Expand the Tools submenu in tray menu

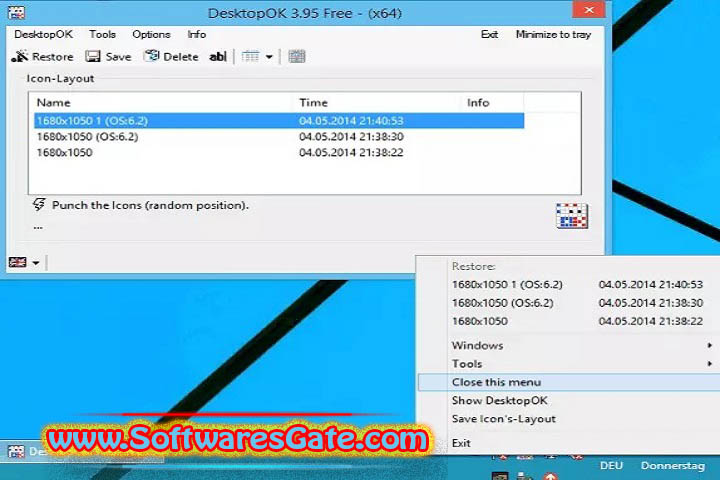(x=569, y=364)
